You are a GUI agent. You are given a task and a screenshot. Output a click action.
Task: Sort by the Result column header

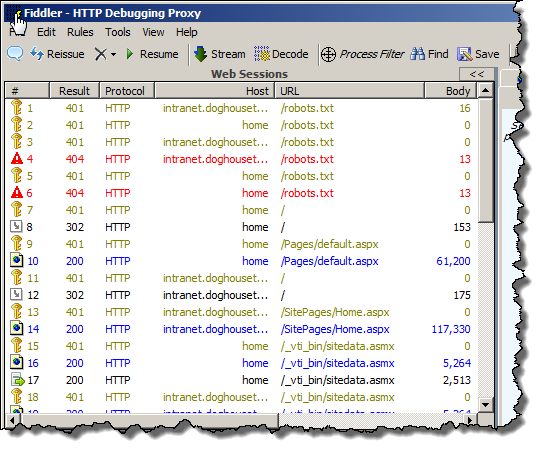74,91
